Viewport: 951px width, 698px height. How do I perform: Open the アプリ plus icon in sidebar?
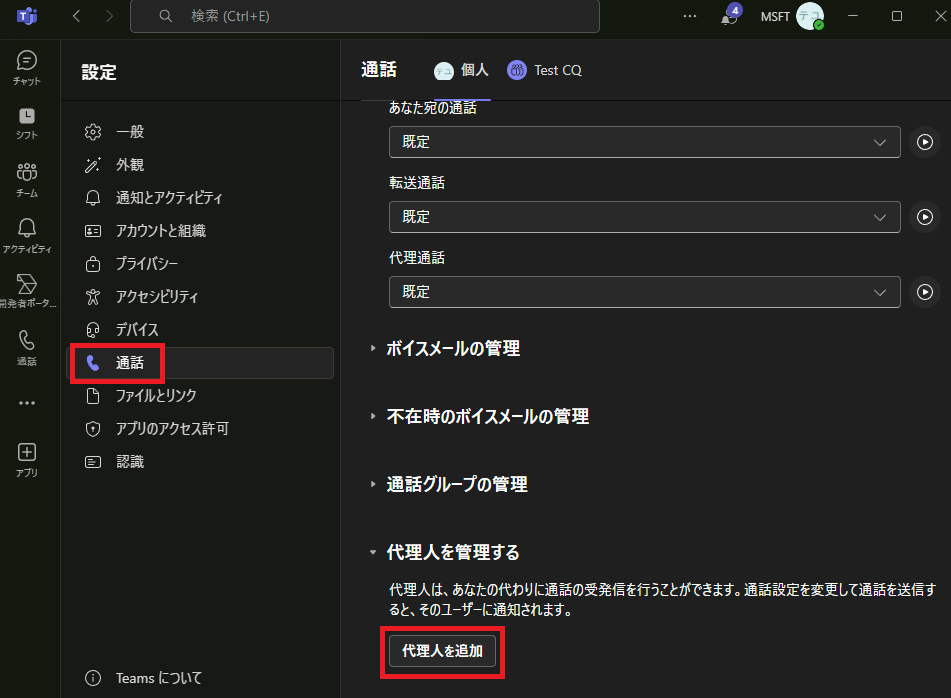pos(27,460)
